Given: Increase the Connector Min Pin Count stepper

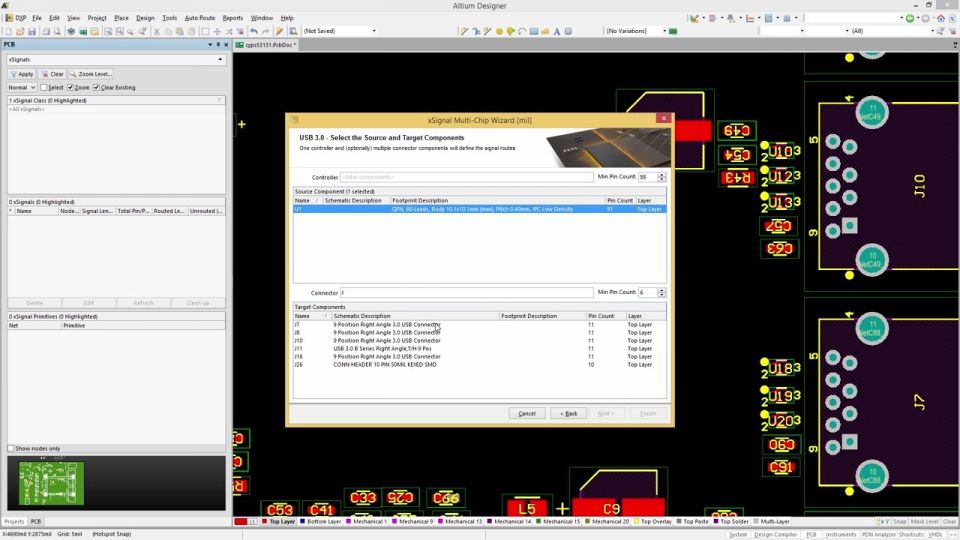Looking at the screenshot, I should [x=662, y=290].
